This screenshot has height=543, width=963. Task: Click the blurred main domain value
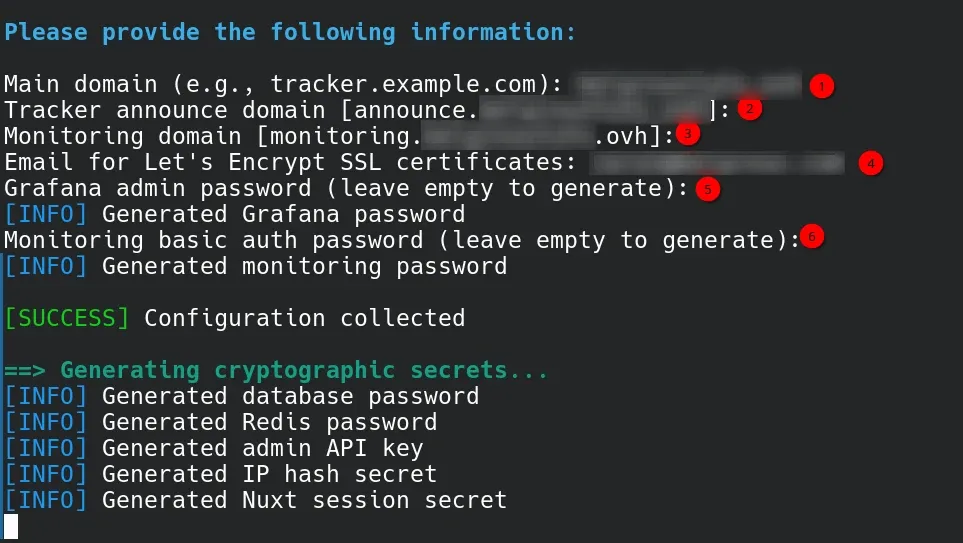click(x=690, y=84)
